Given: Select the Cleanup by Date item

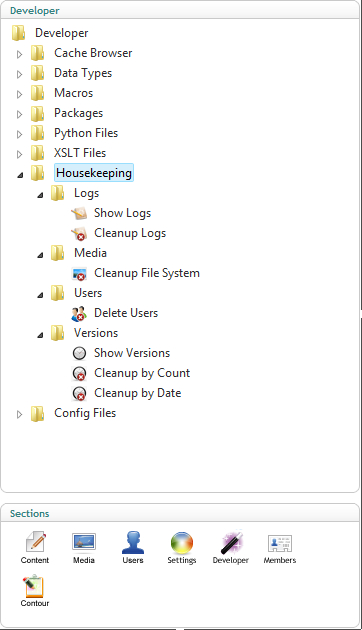Looking at the screenshot, I should 137,393.
